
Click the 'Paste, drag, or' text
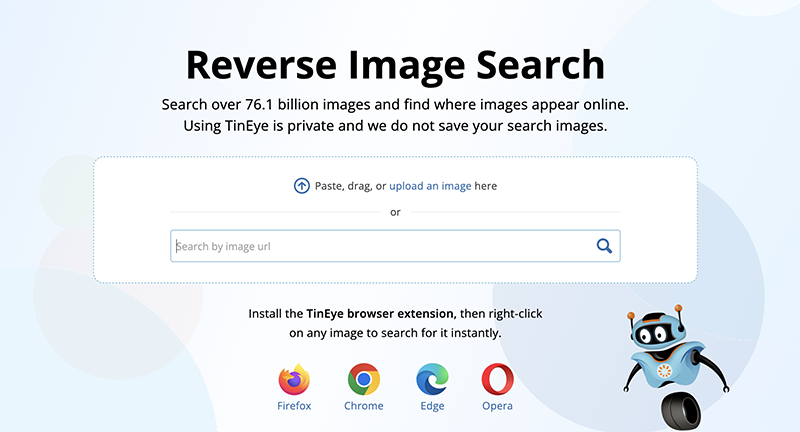(x=351, y=186)
